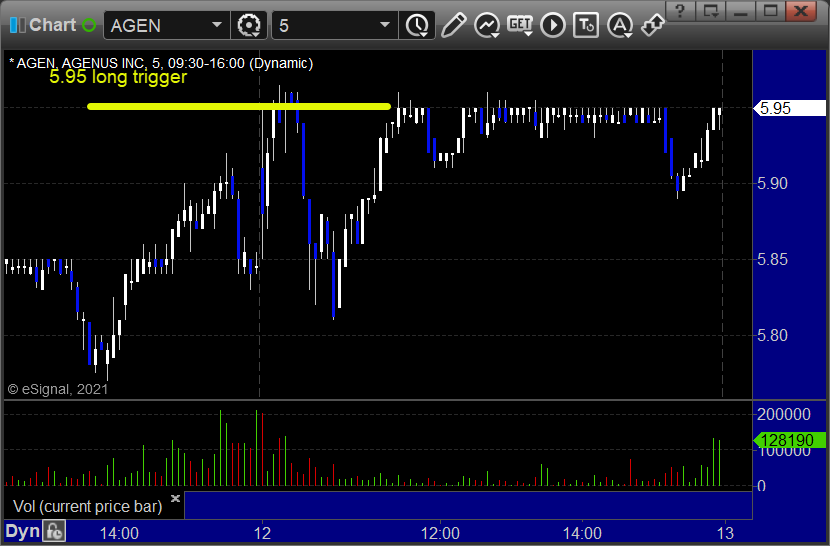Viewport: 830px width, 546px height.
Task: Click the 'Vol (current price bar)' label
Action: point(87,506)
